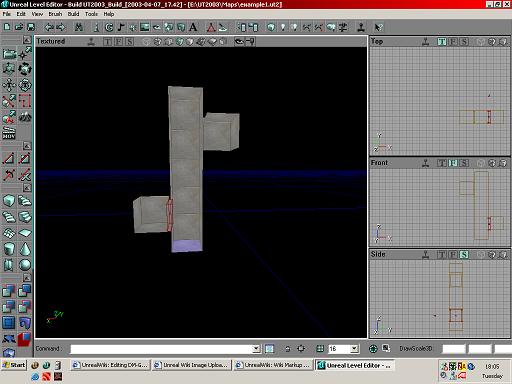This screenshot has width=512, height=384.
Task: Switch to UnrealWiki: Editing taskbar window
Action: 110,365
